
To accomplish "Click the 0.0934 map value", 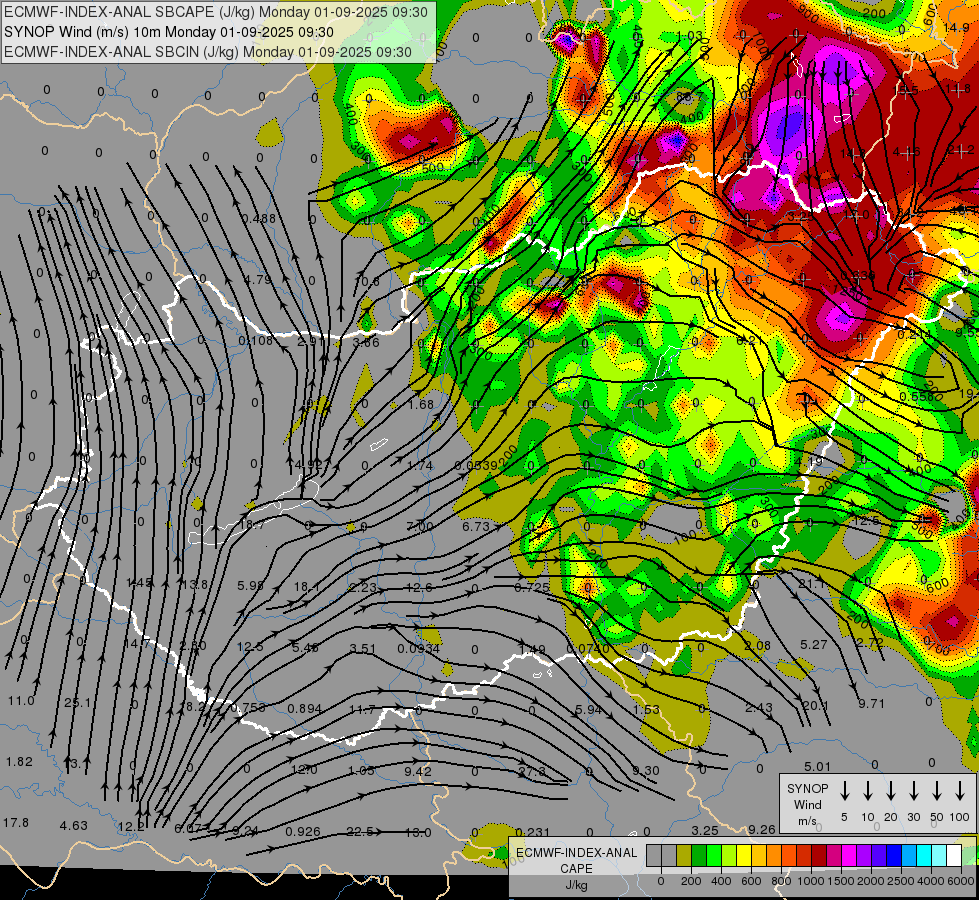I will (x=418, y=649).
